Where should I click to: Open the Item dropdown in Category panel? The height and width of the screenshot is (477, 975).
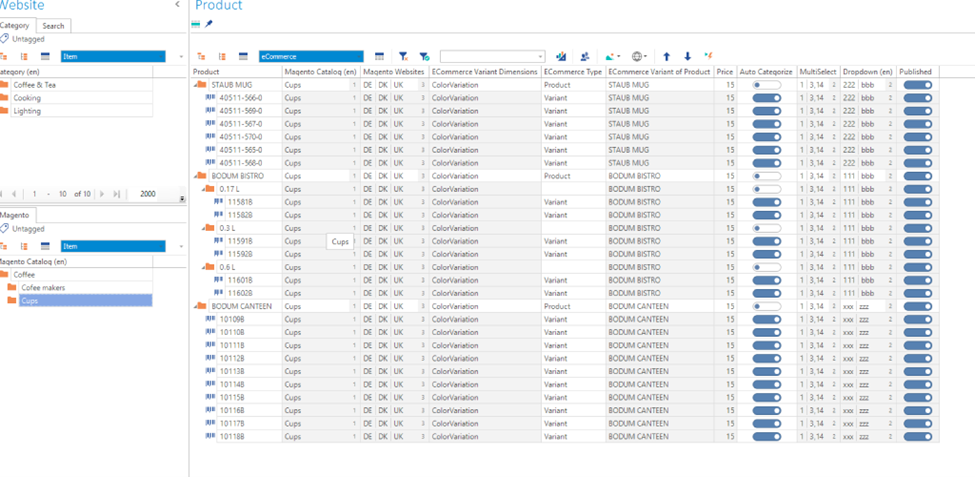pos(113,56)
